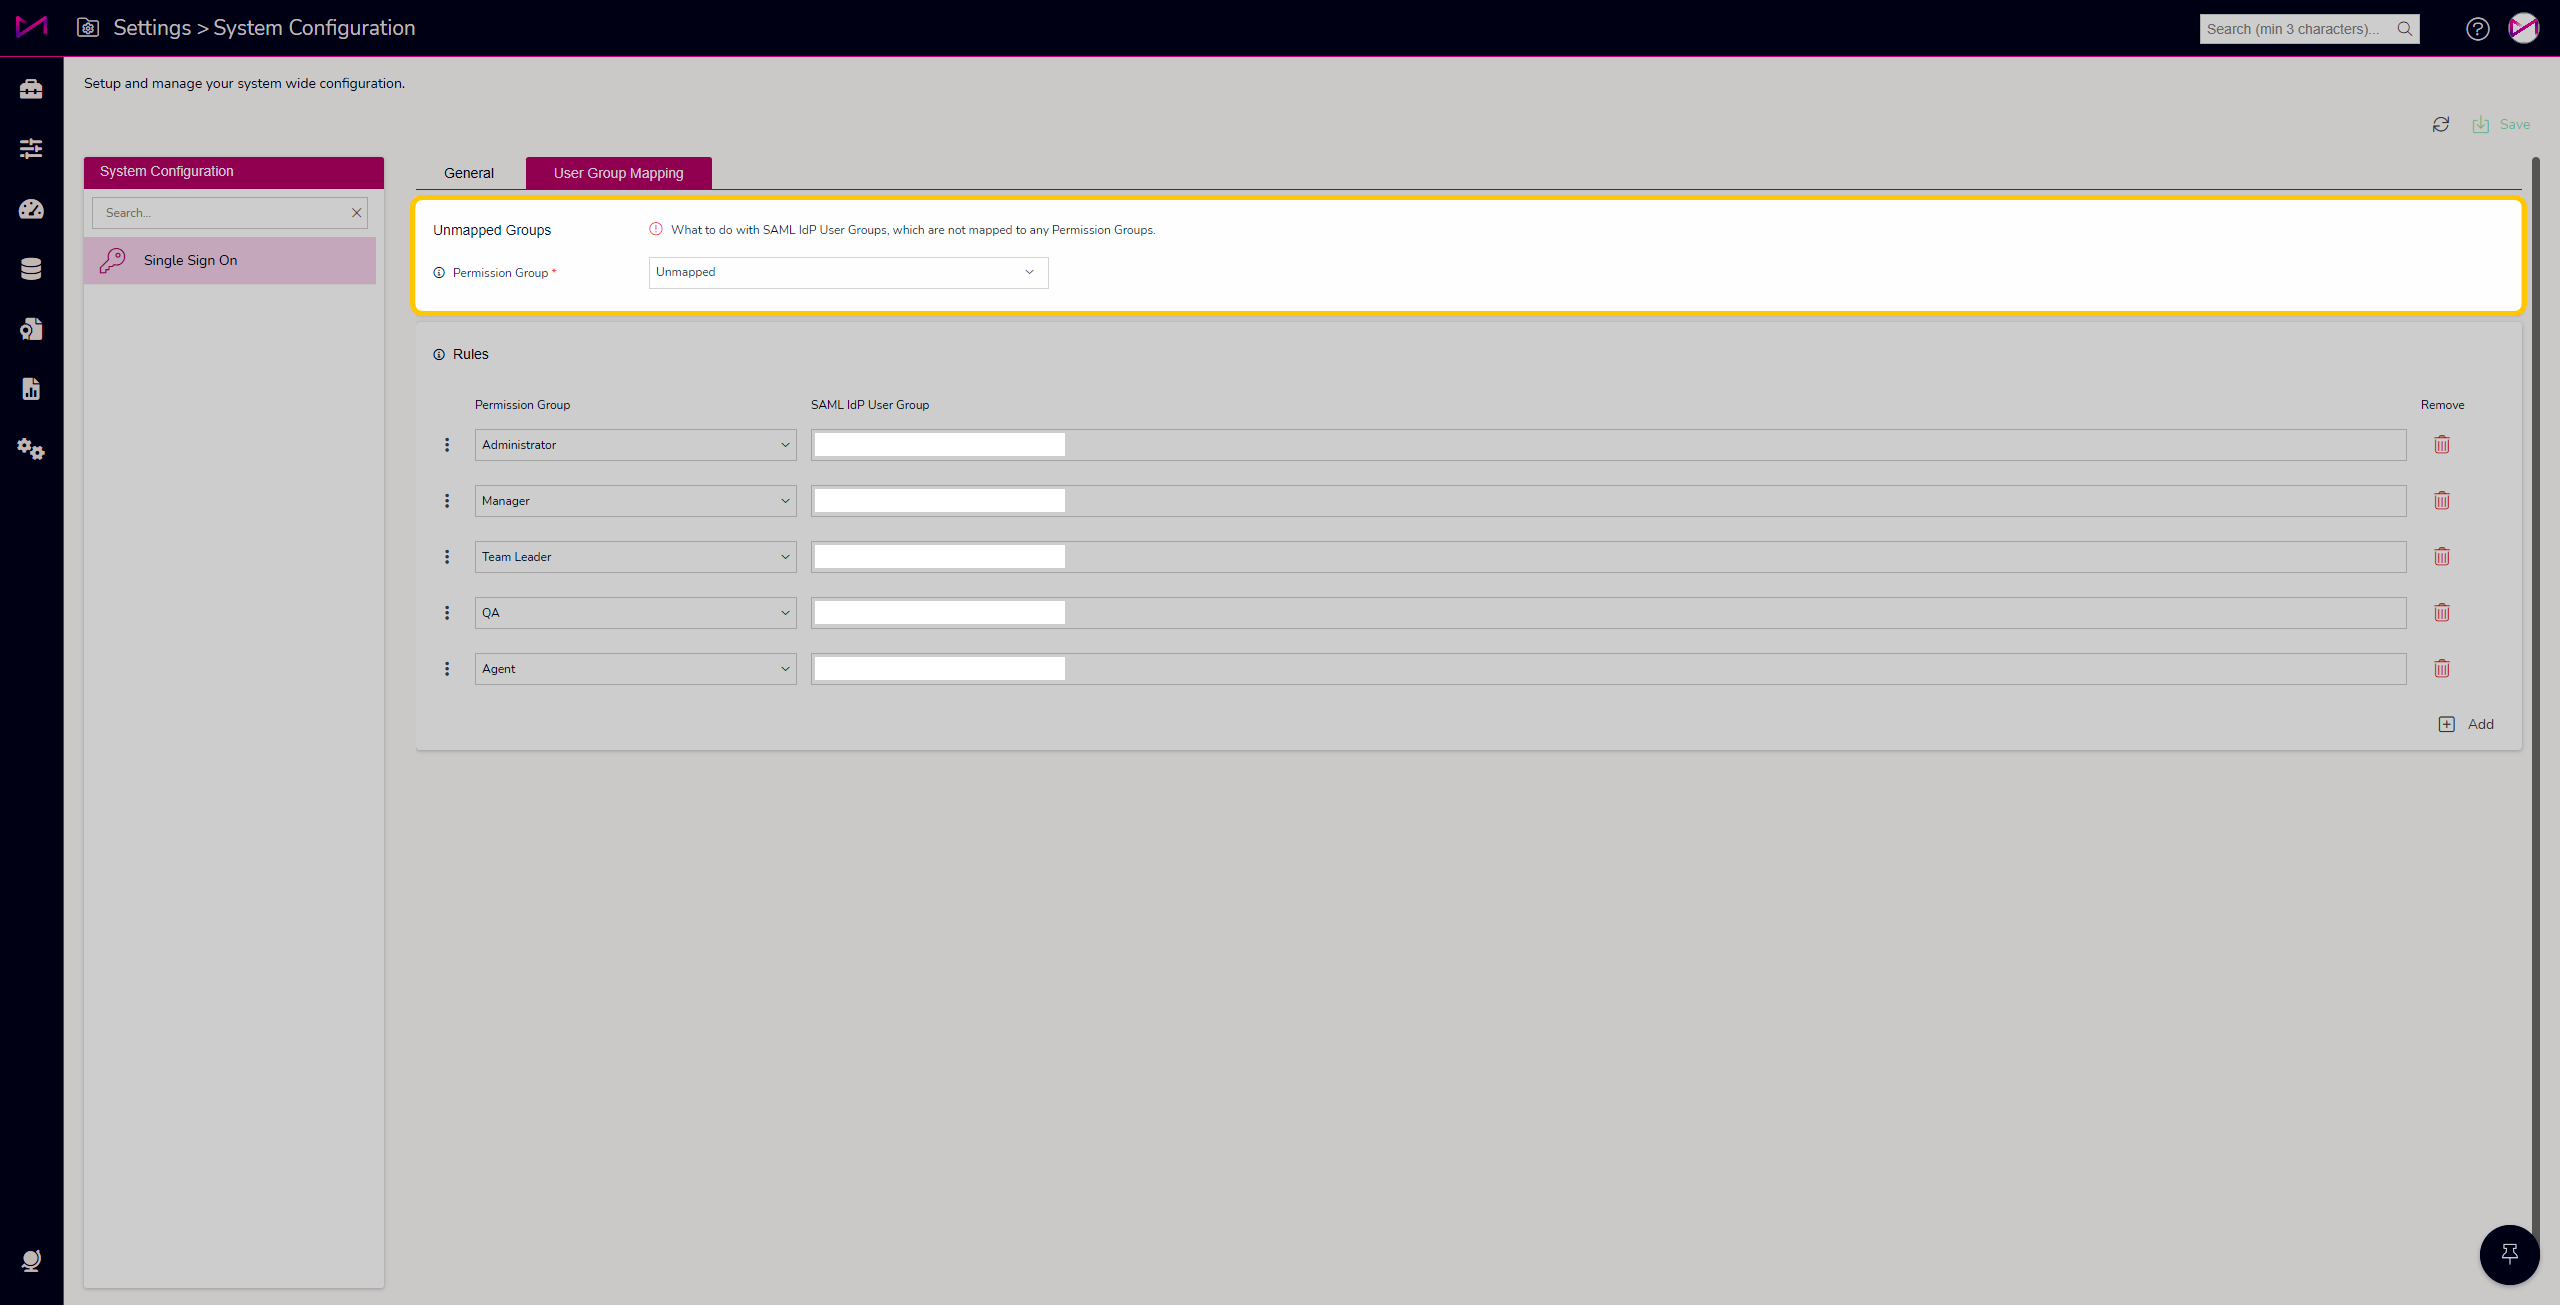
Task: Click the database stack sidebar icon
Action: click(x=31, y=269)
